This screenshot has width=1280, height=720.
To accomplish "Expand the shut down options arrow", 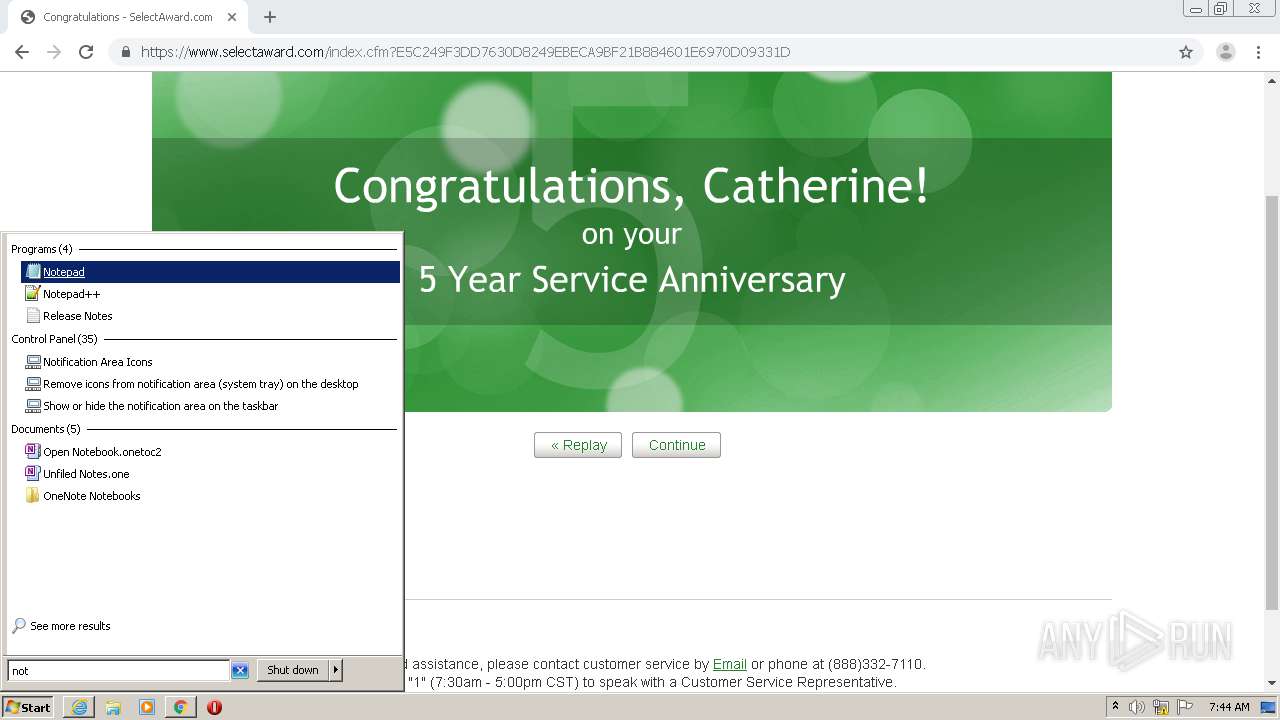I will (x=336, y=670).
